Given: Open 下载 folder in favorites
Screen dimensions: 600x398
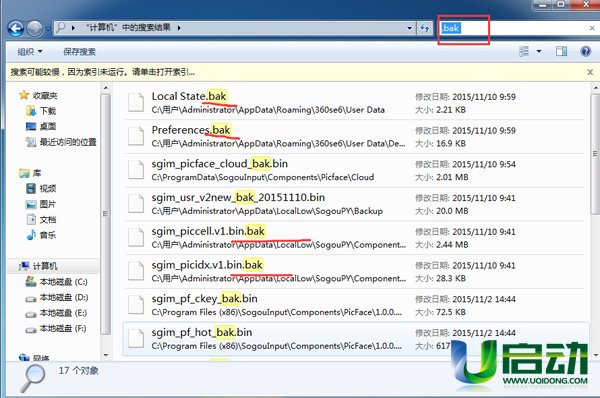Looking at the screenshot, I should click(x=41, y=111).
